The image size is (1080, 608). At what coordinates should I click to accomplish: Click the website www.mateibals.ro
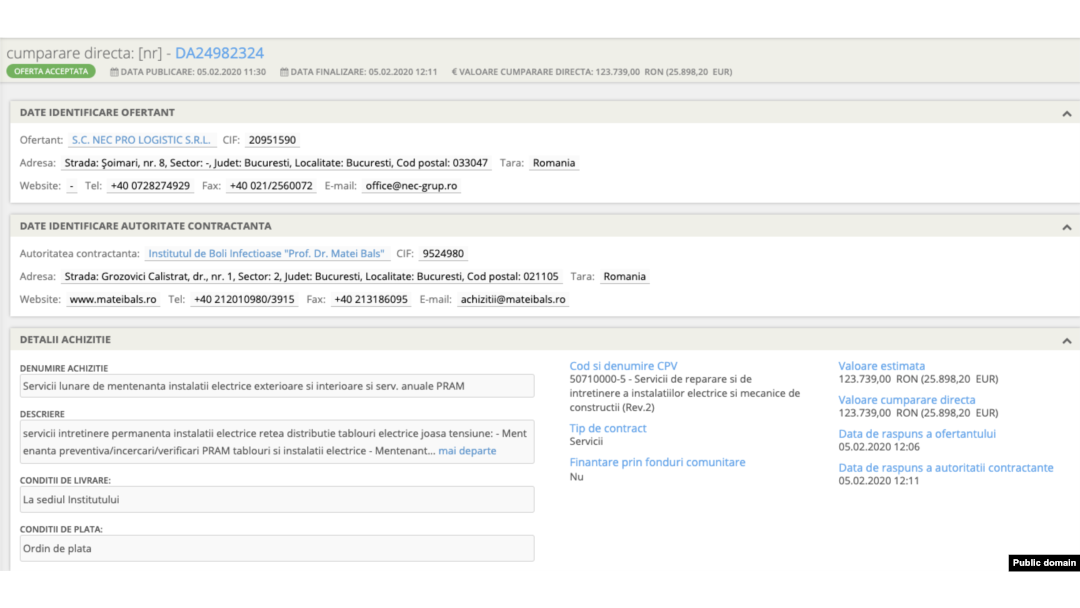113,300
